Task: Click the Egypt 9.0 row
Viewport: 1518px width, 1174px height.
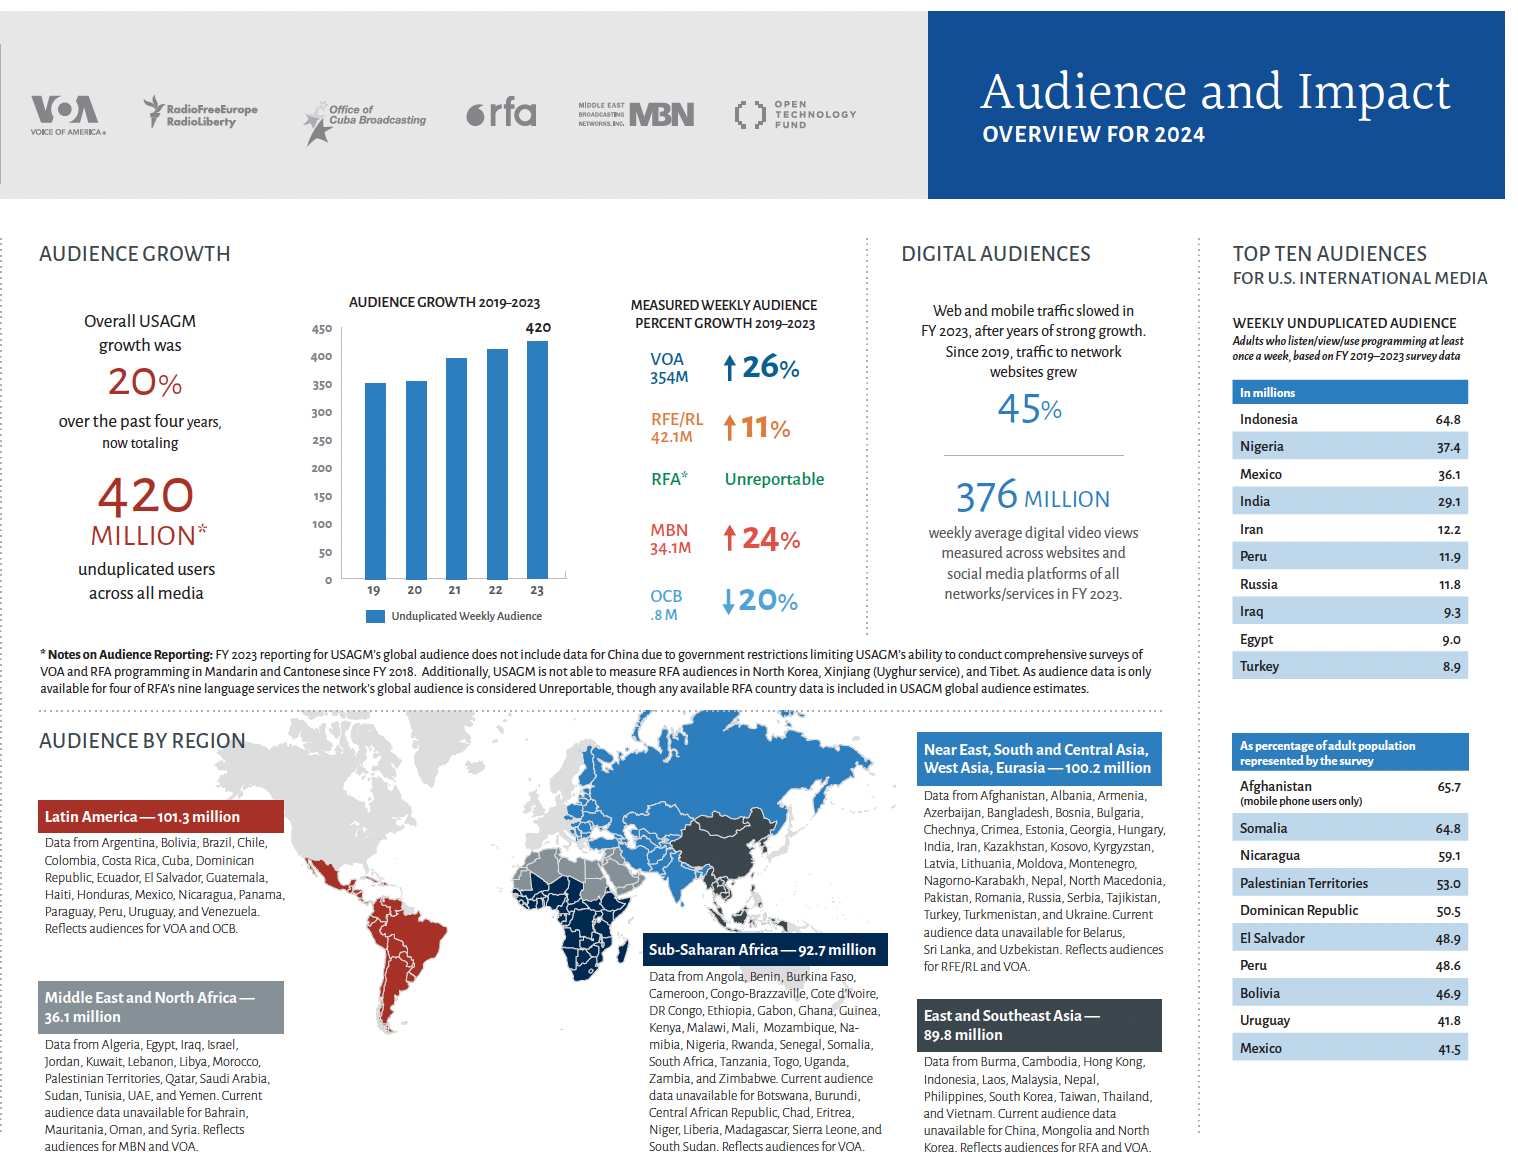Action: (x=1350, y=639)
